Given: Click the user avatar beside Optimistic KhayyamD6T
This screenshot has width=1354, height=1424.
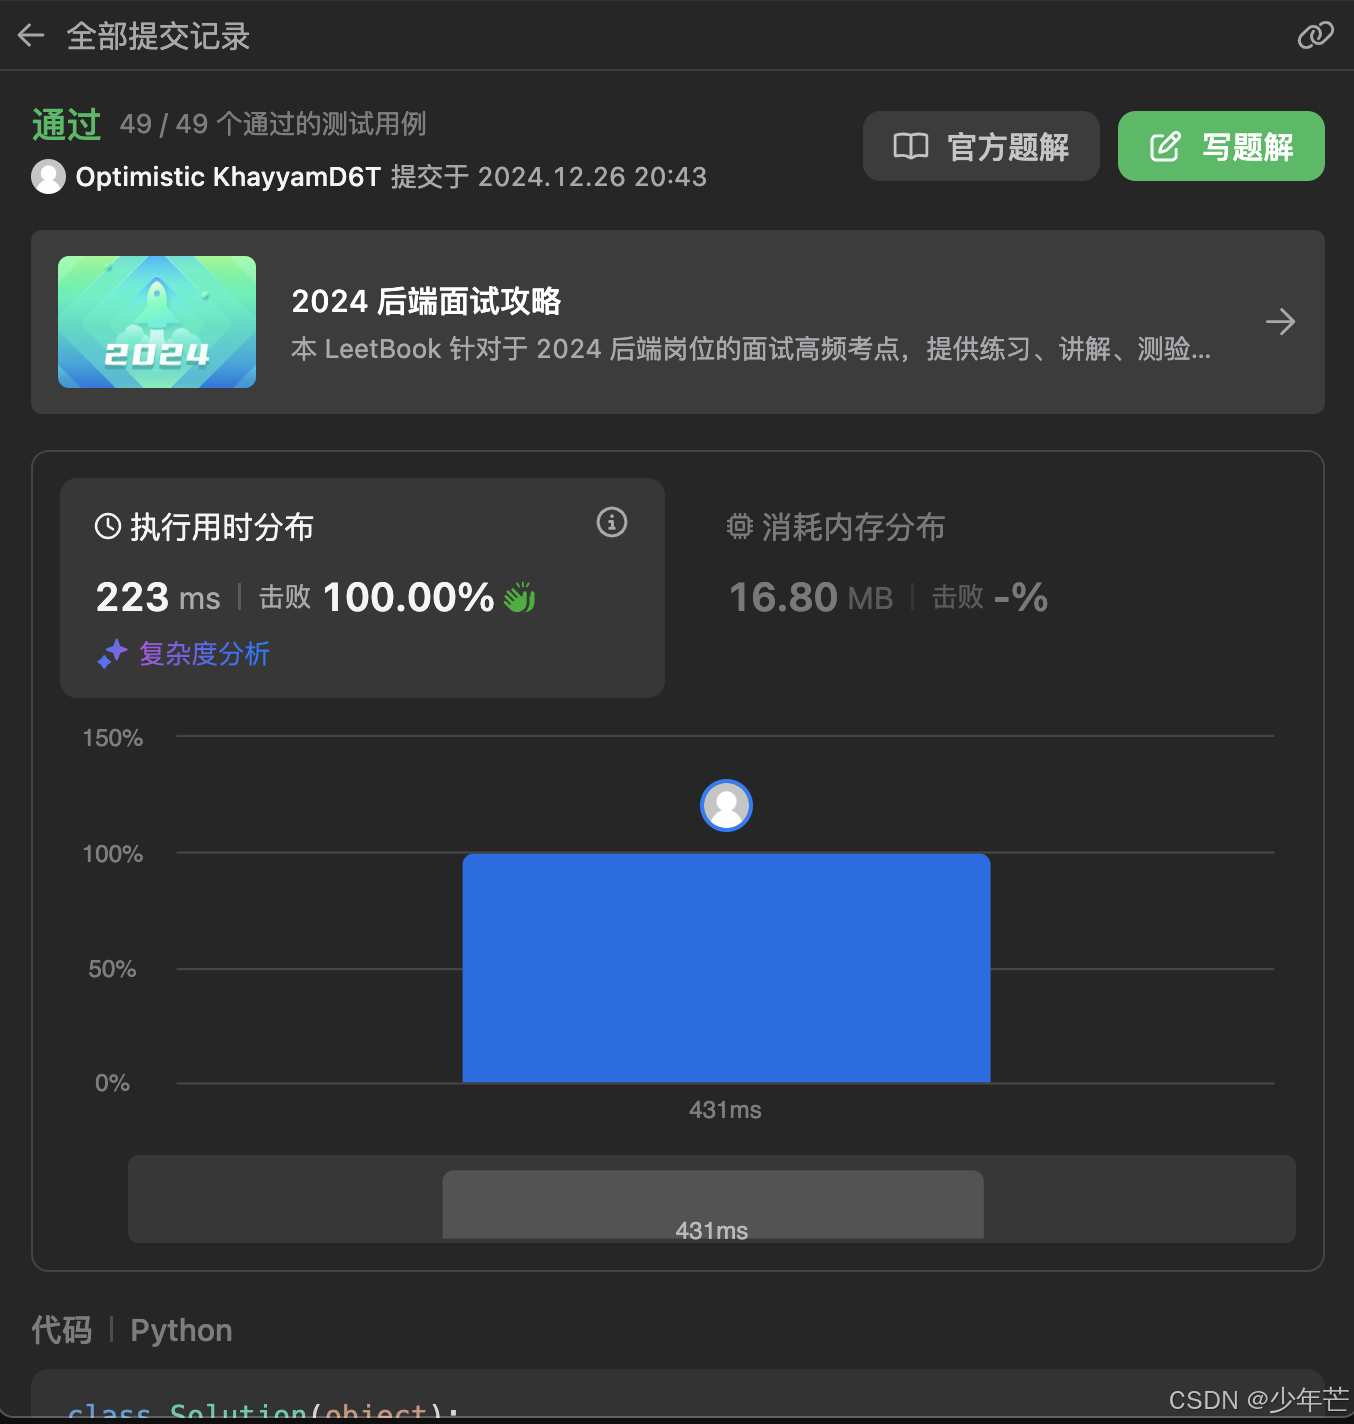Looking at the screenshot, I should 48,177.
